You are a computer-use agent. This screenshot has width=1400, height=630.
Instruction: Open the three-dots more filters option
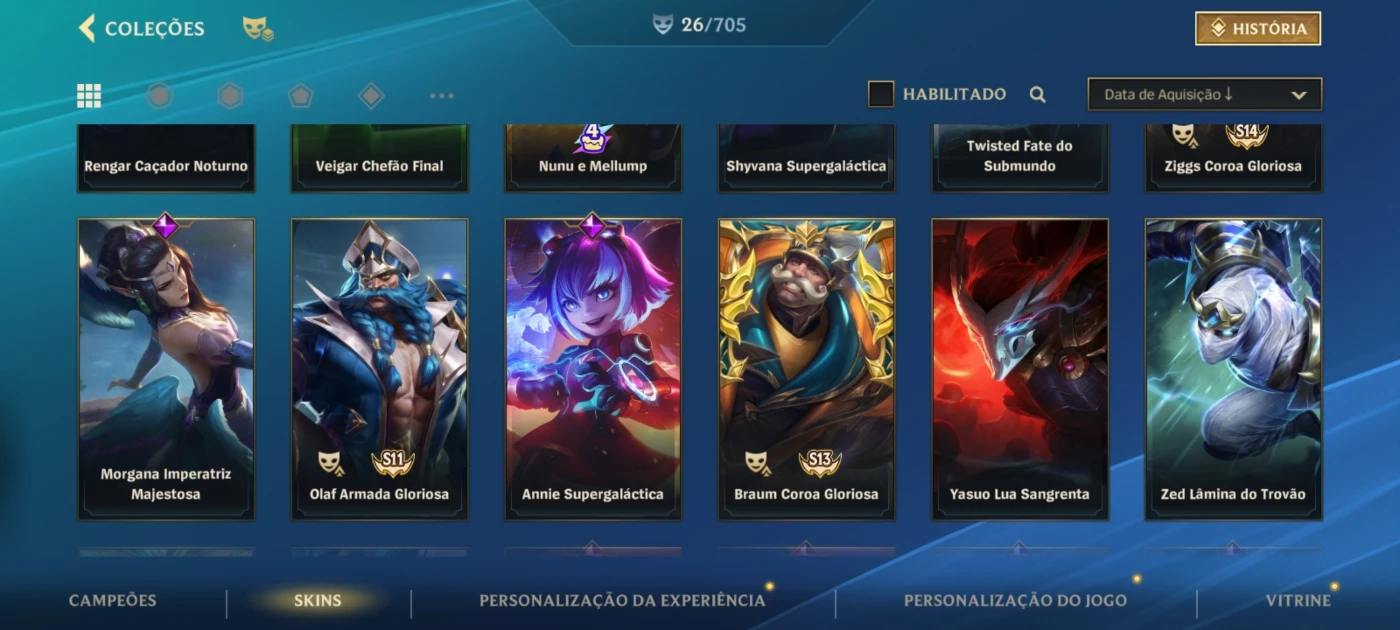tap(441, 96)
